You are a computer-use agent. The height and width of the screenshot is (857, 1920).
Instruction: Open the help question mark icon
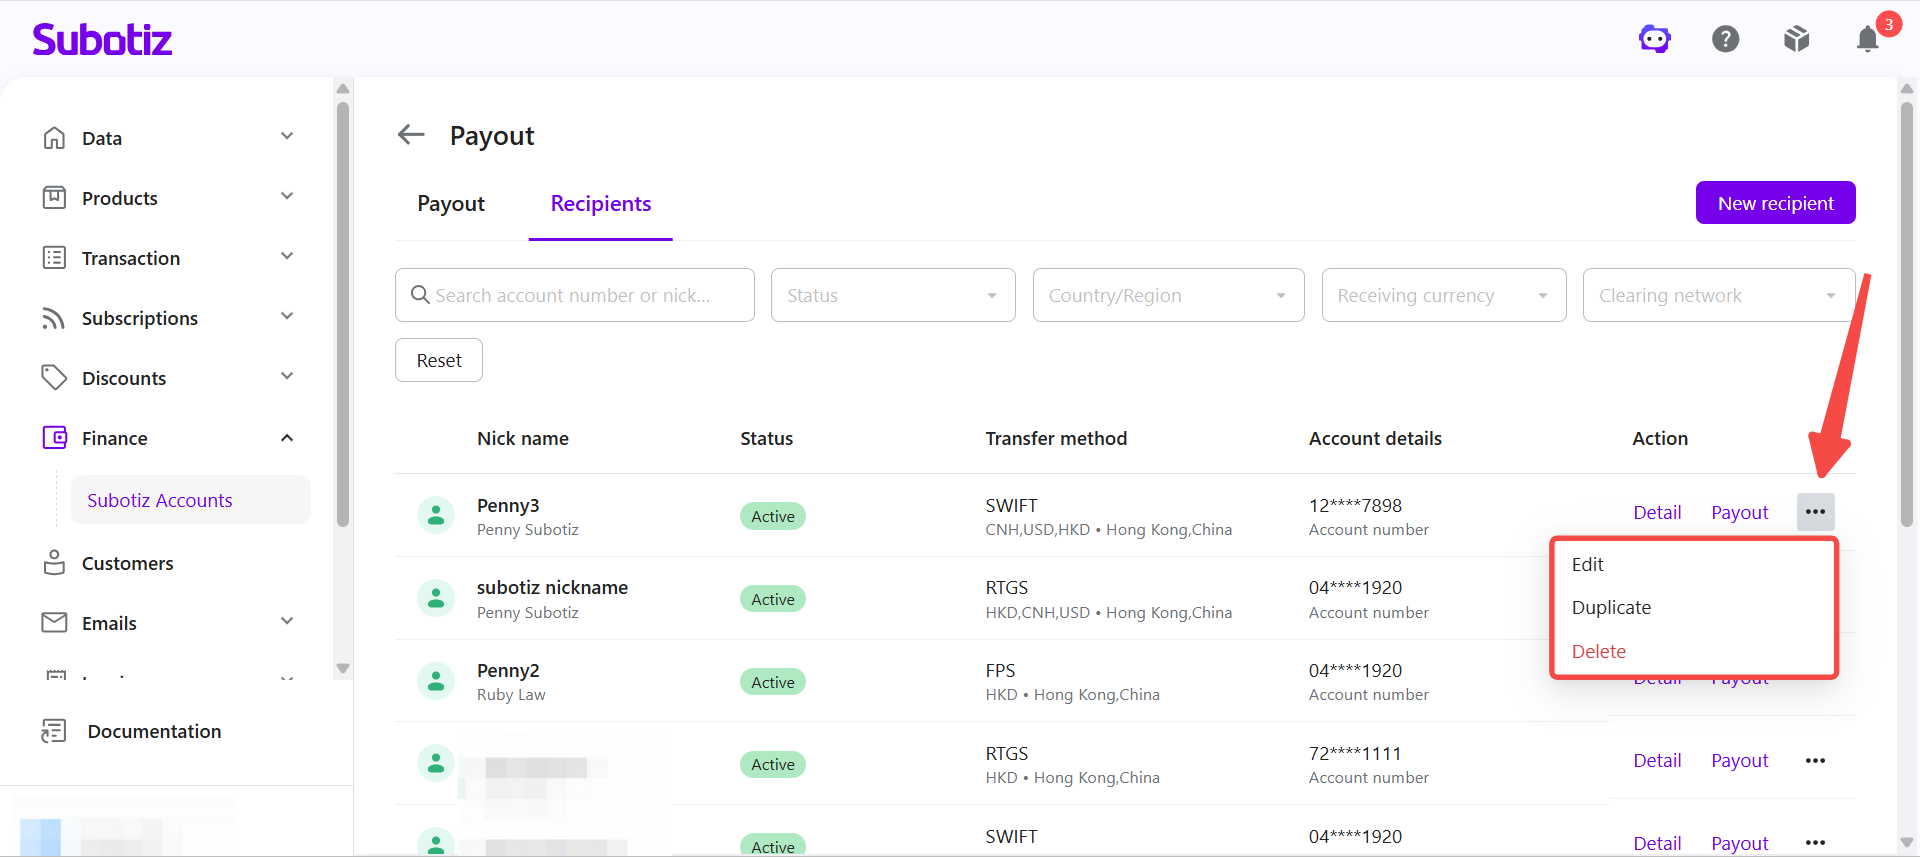pyautogui.click(x=1726, y=39)
